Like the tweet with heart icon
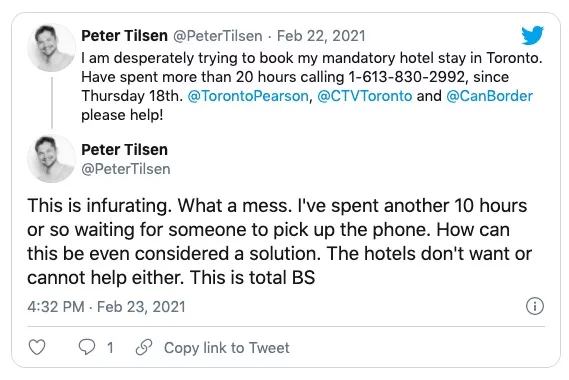569x380 pixels. point(37,347)
